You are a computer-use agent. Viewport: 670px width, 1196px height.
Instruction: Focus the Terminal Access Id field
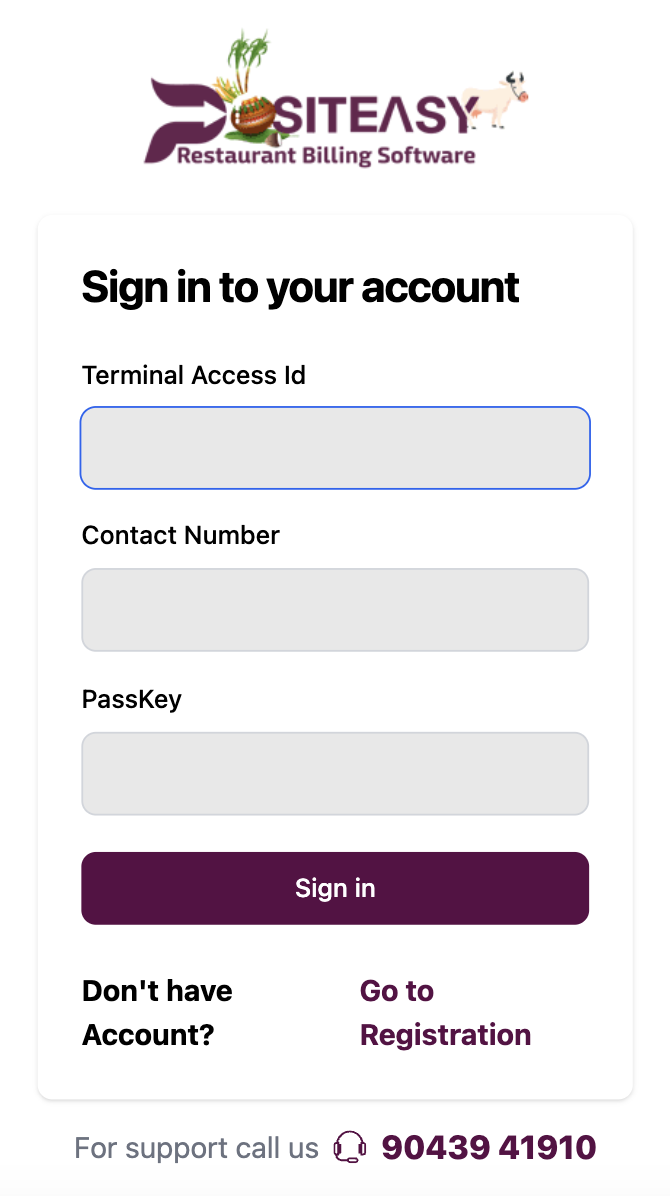[x=335, y=448]
